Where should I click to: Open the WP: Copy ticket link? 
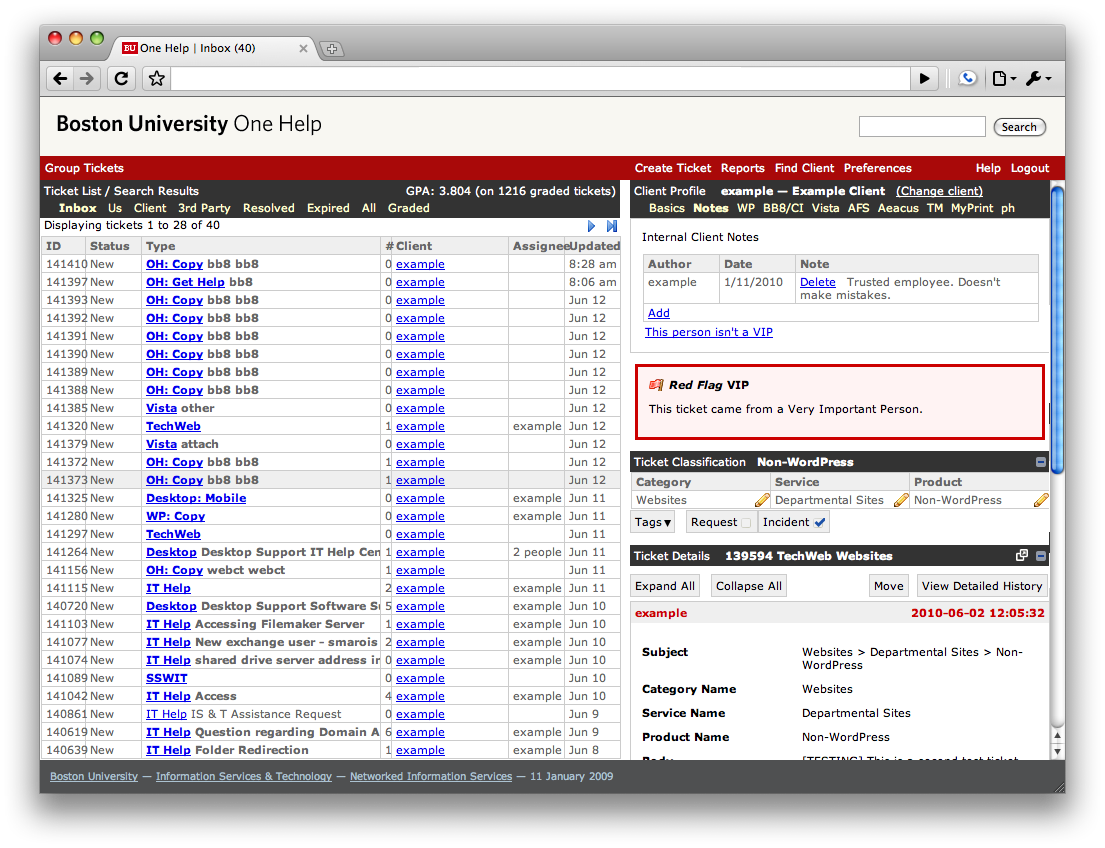(175, 516)
